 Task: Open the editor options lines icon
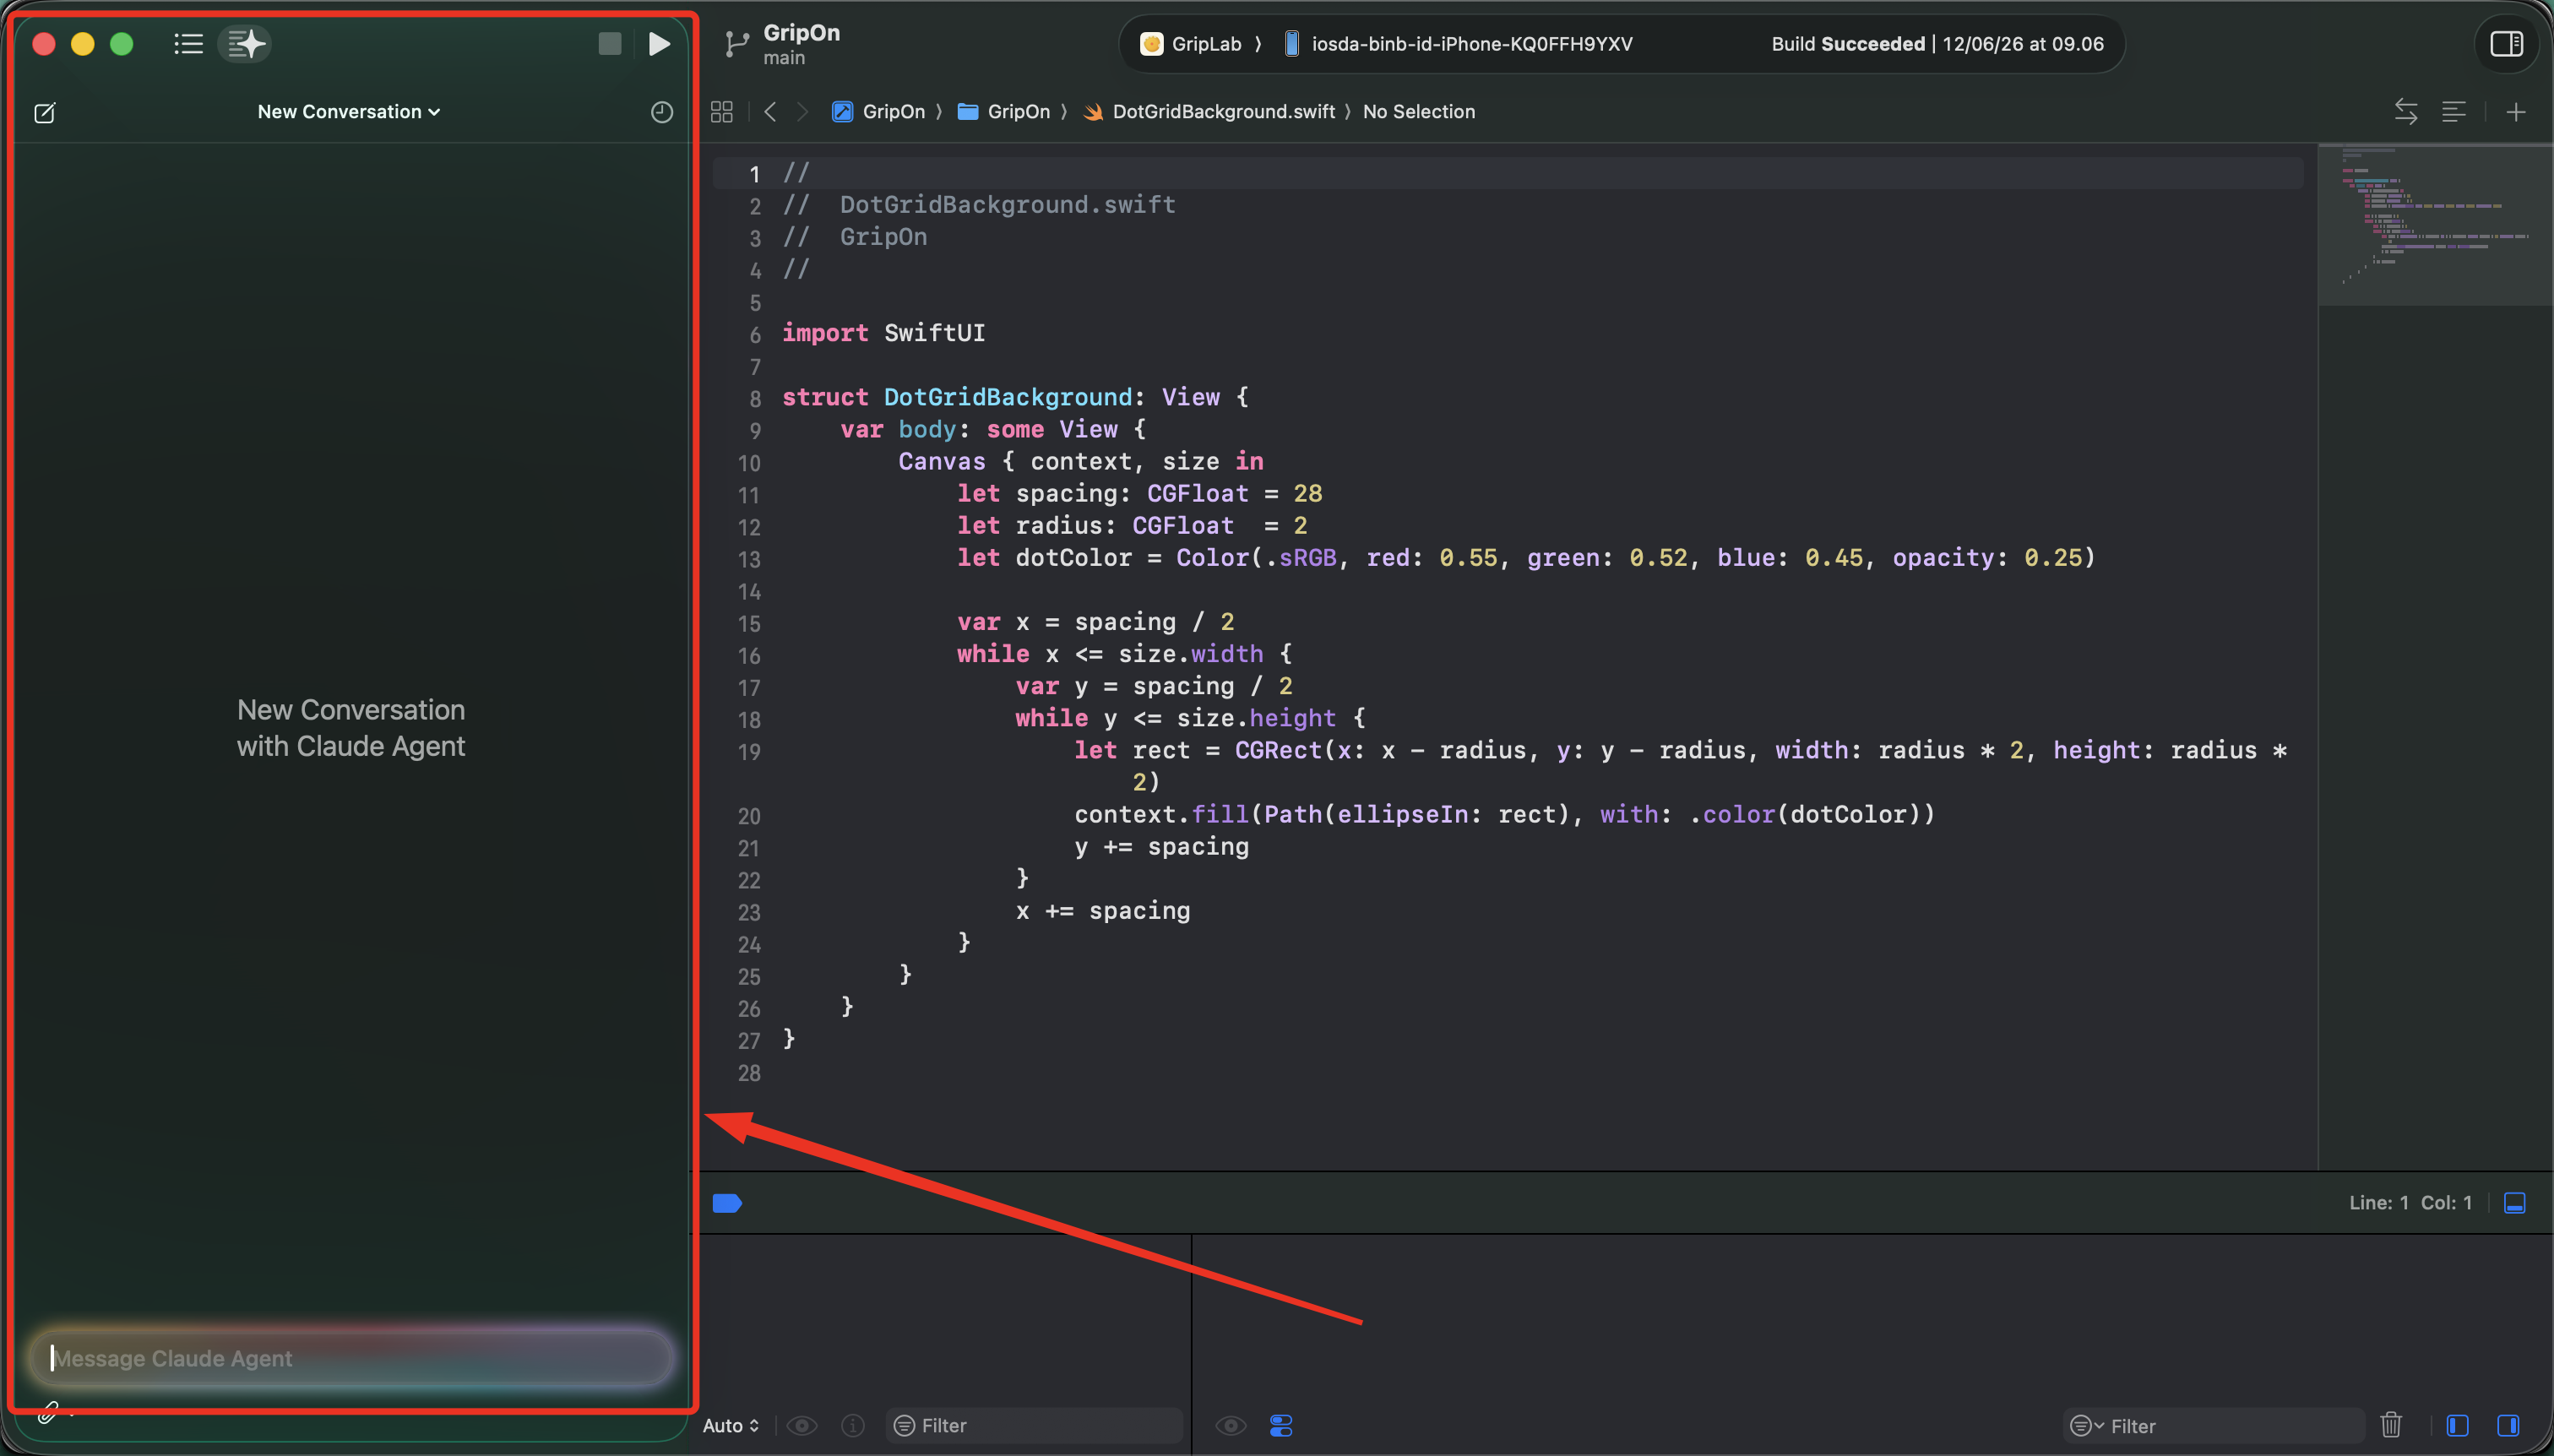(x=2453, y=112)
